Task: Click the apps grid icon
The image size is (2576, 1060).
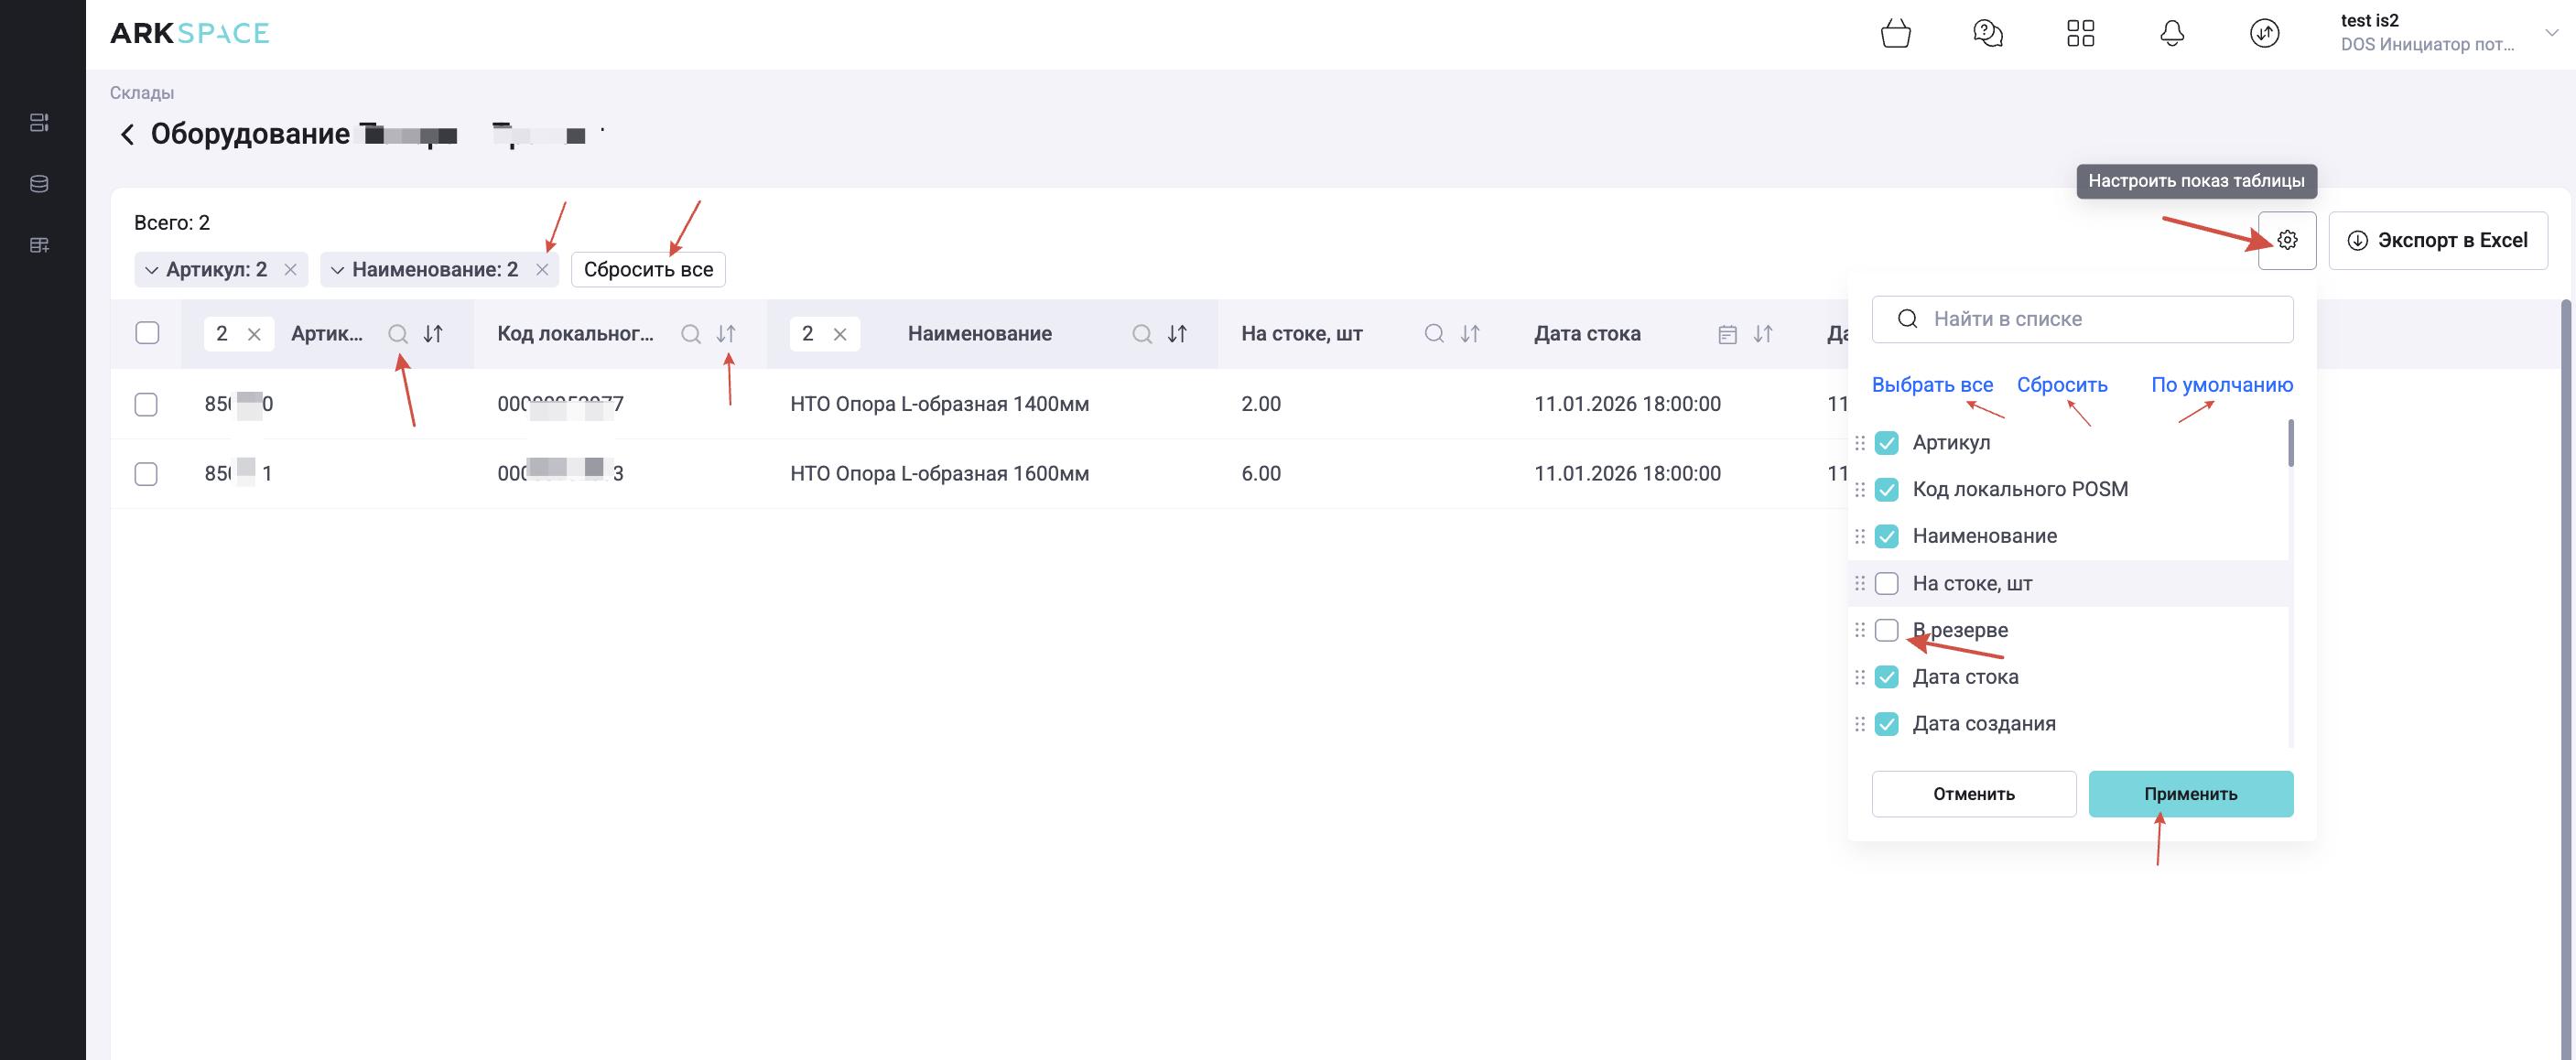Action: coord(2080,34)
